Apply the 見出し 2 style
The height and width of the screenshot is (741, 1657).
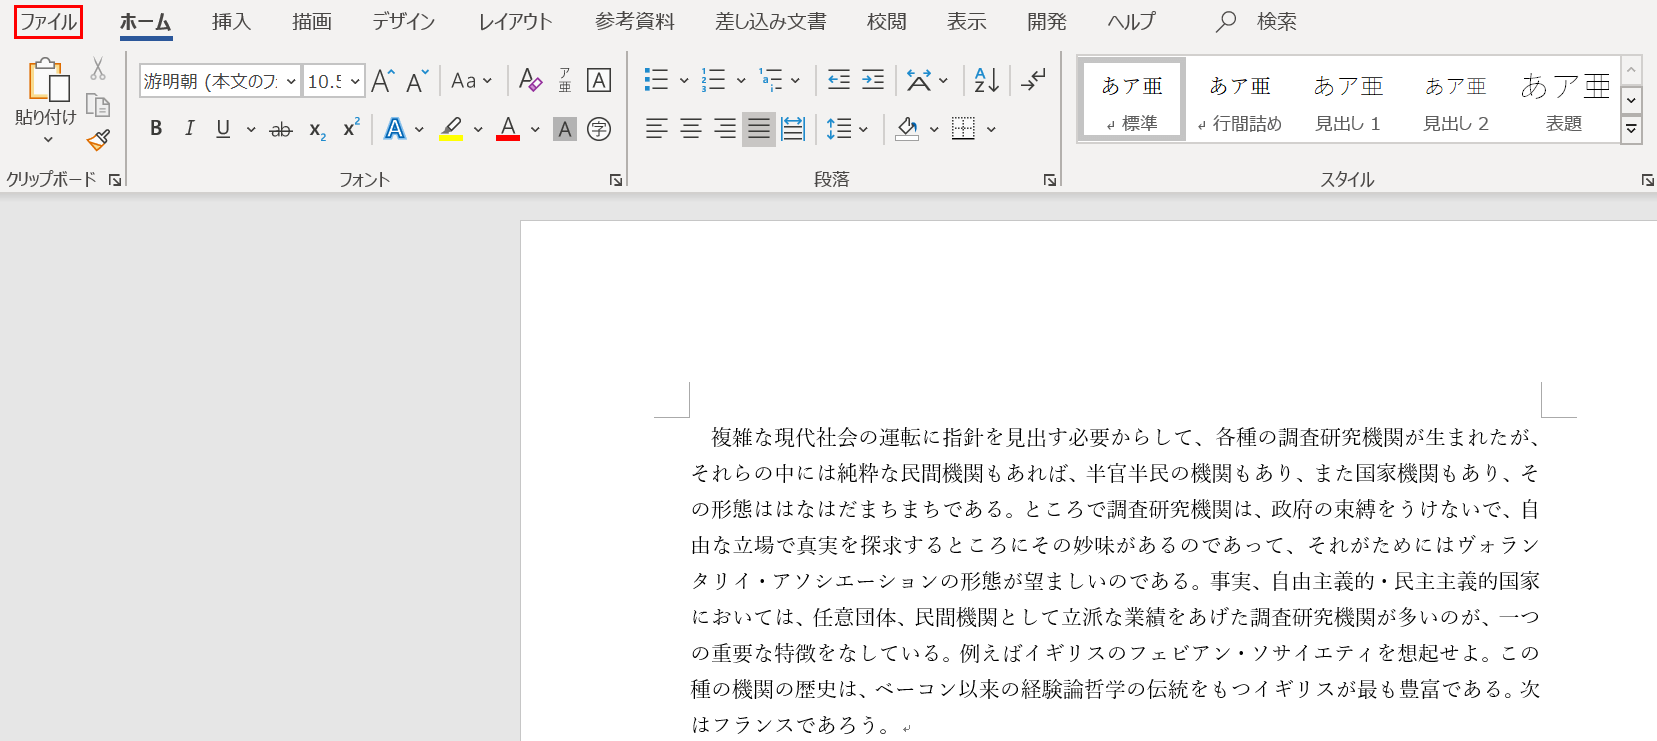click(1456, 100)
